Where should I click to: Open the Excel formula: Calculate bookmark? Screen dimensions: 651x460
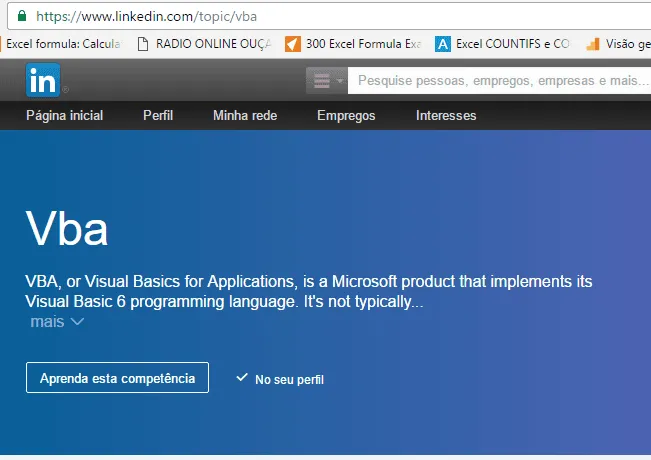click(62, 44)
